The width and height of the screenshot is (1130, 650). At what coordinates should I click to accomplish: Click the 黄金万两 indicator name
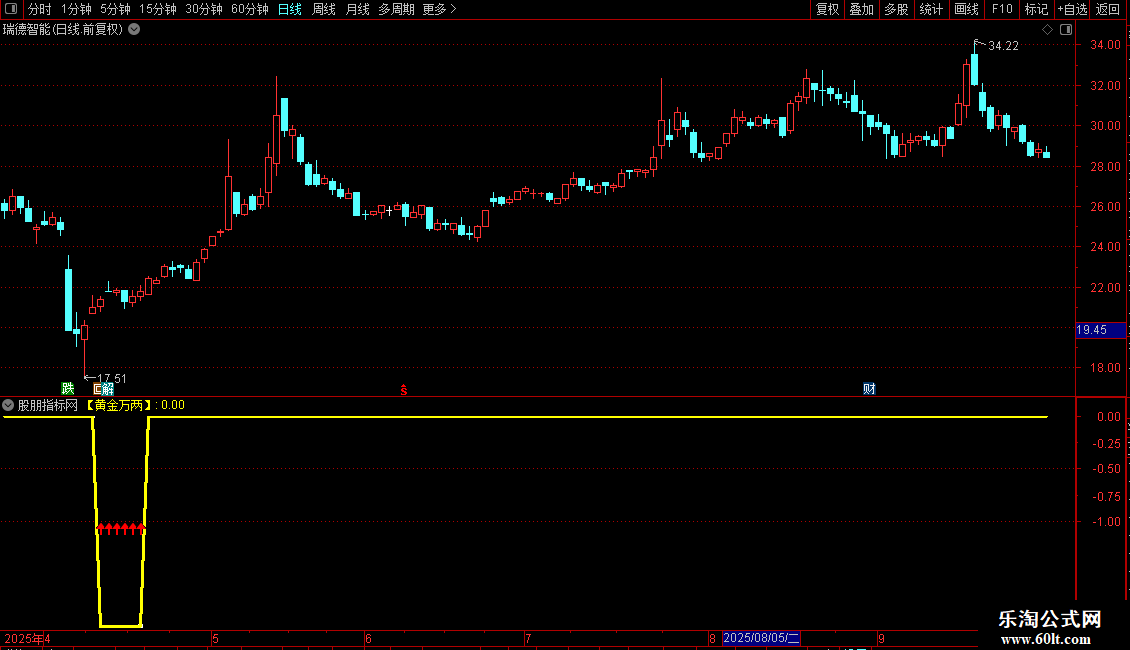tap(120, 406)
